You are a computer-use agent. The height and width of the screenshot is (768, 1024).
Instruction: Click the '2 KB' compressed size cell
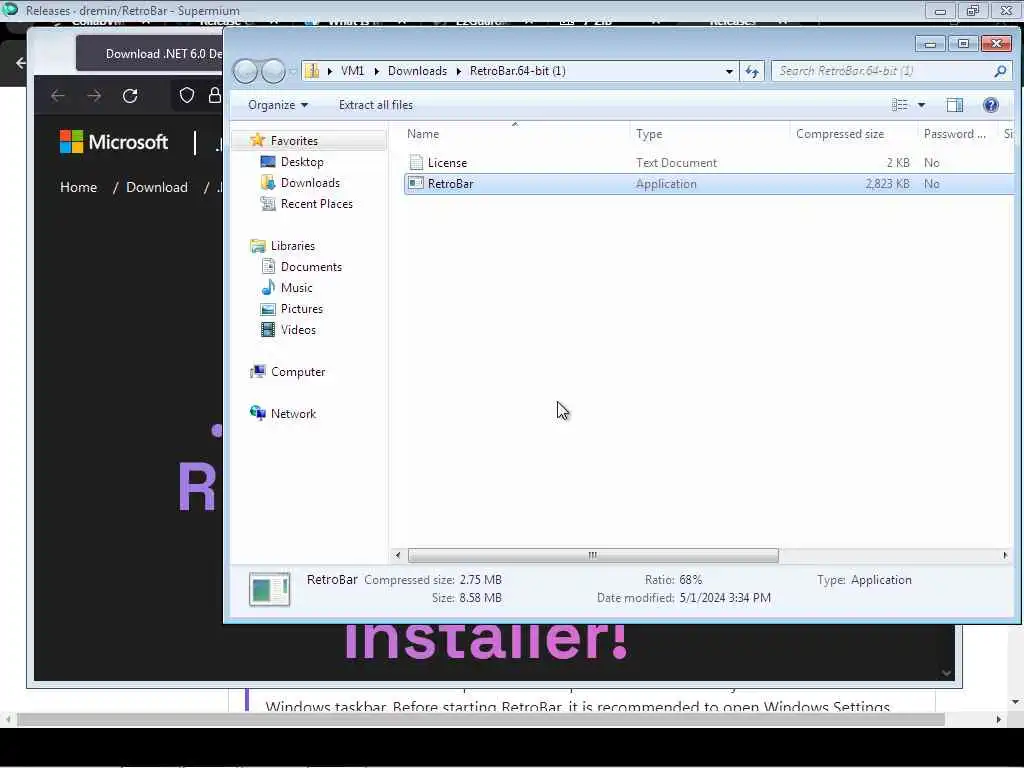tap(898, 163)
